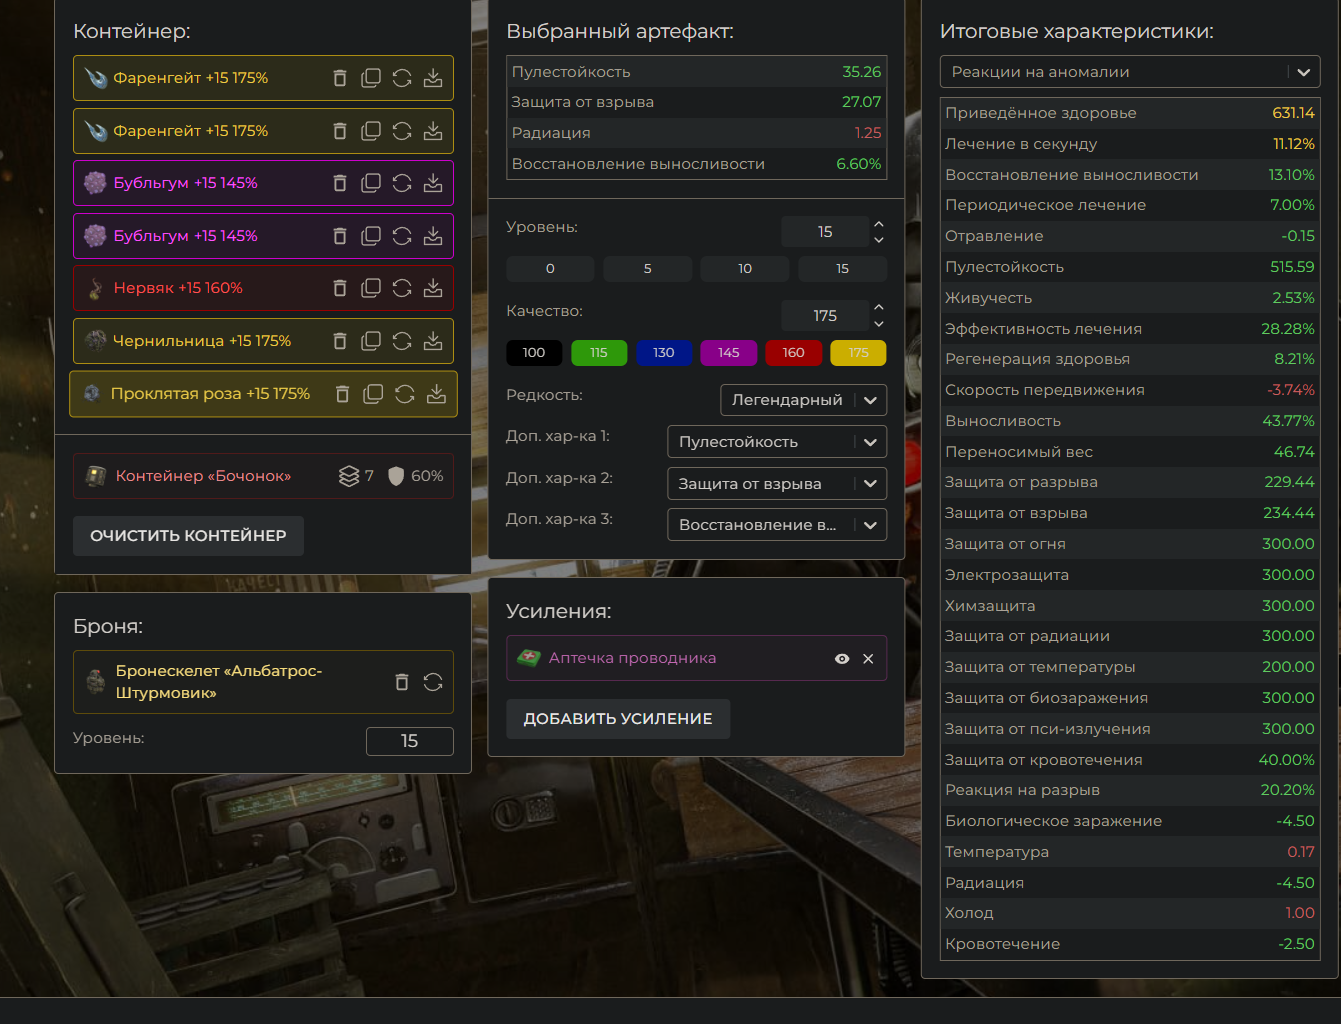Open the Редкость dropdown
This screenshot has height=1024, width=1341.
click(803, 400)
